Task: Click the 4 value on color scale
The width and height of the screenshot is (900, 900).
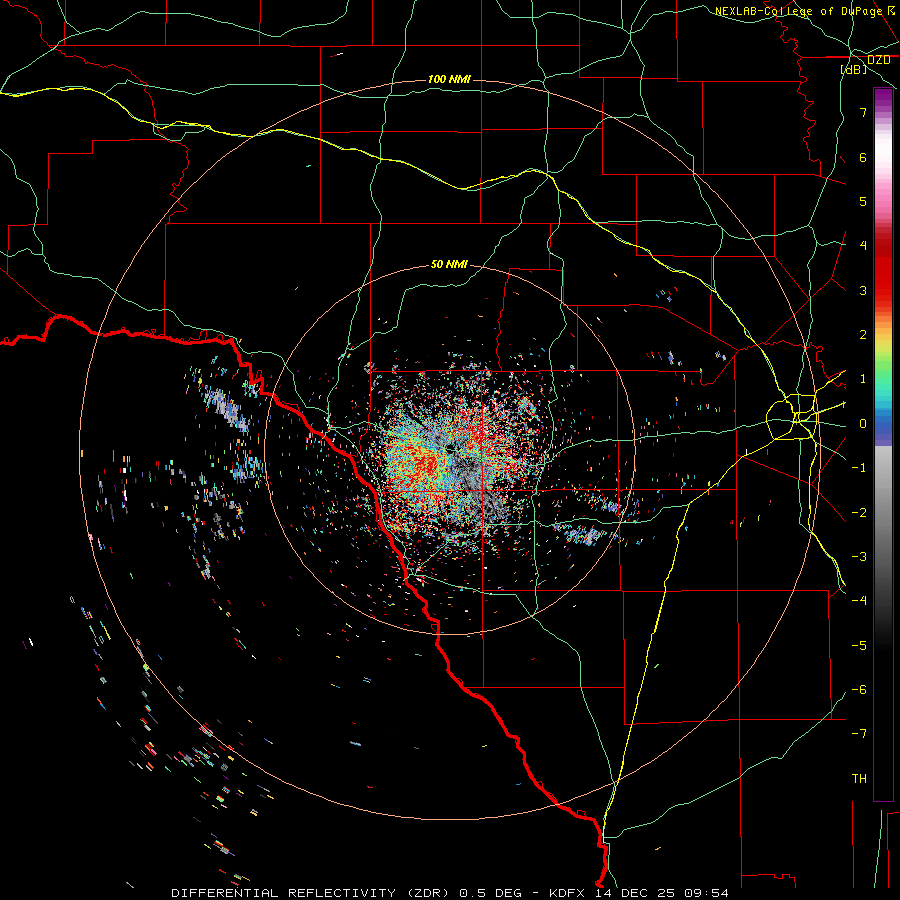Action: click(863, 246)
